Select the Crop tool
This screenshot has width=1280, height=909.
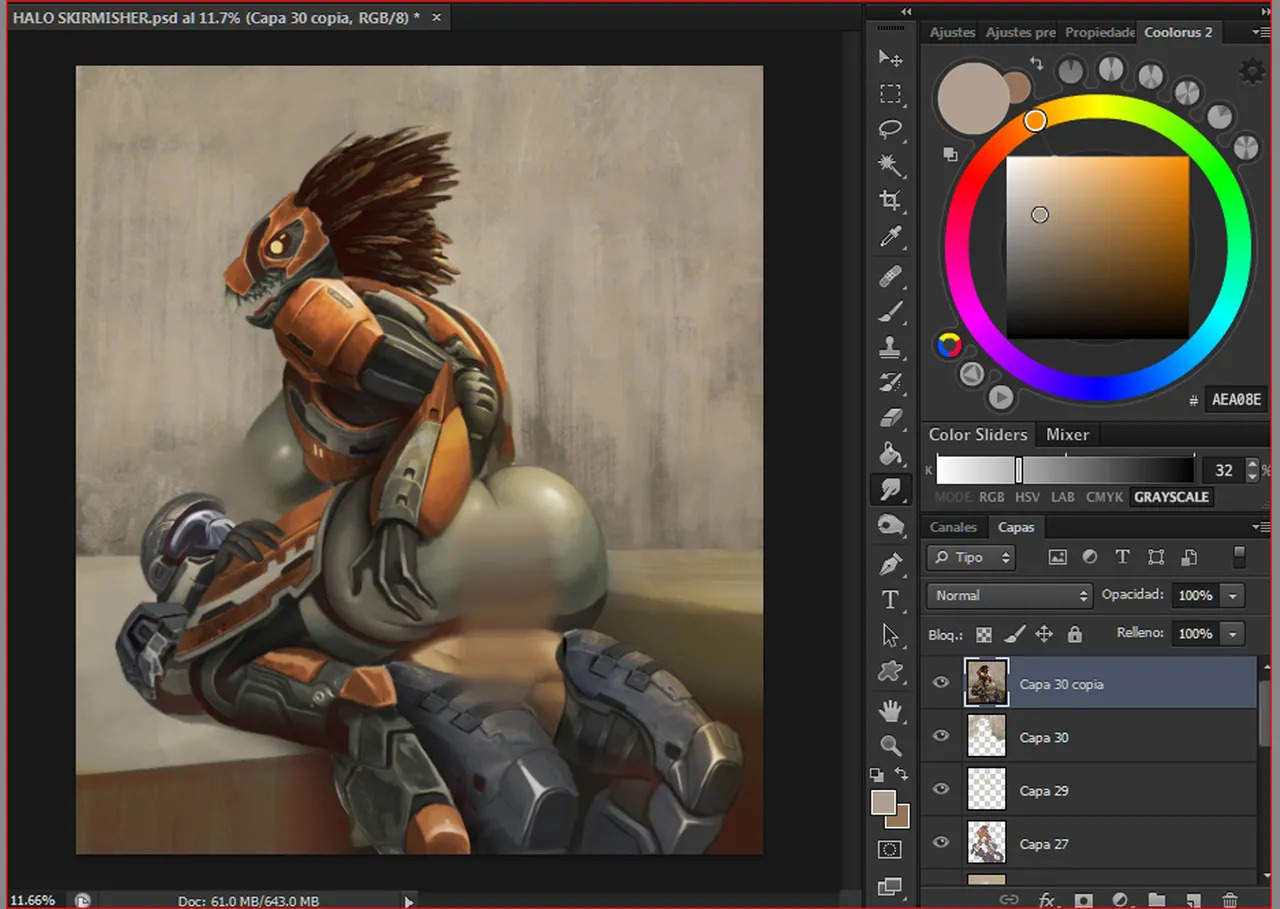[x=890, y=201]
